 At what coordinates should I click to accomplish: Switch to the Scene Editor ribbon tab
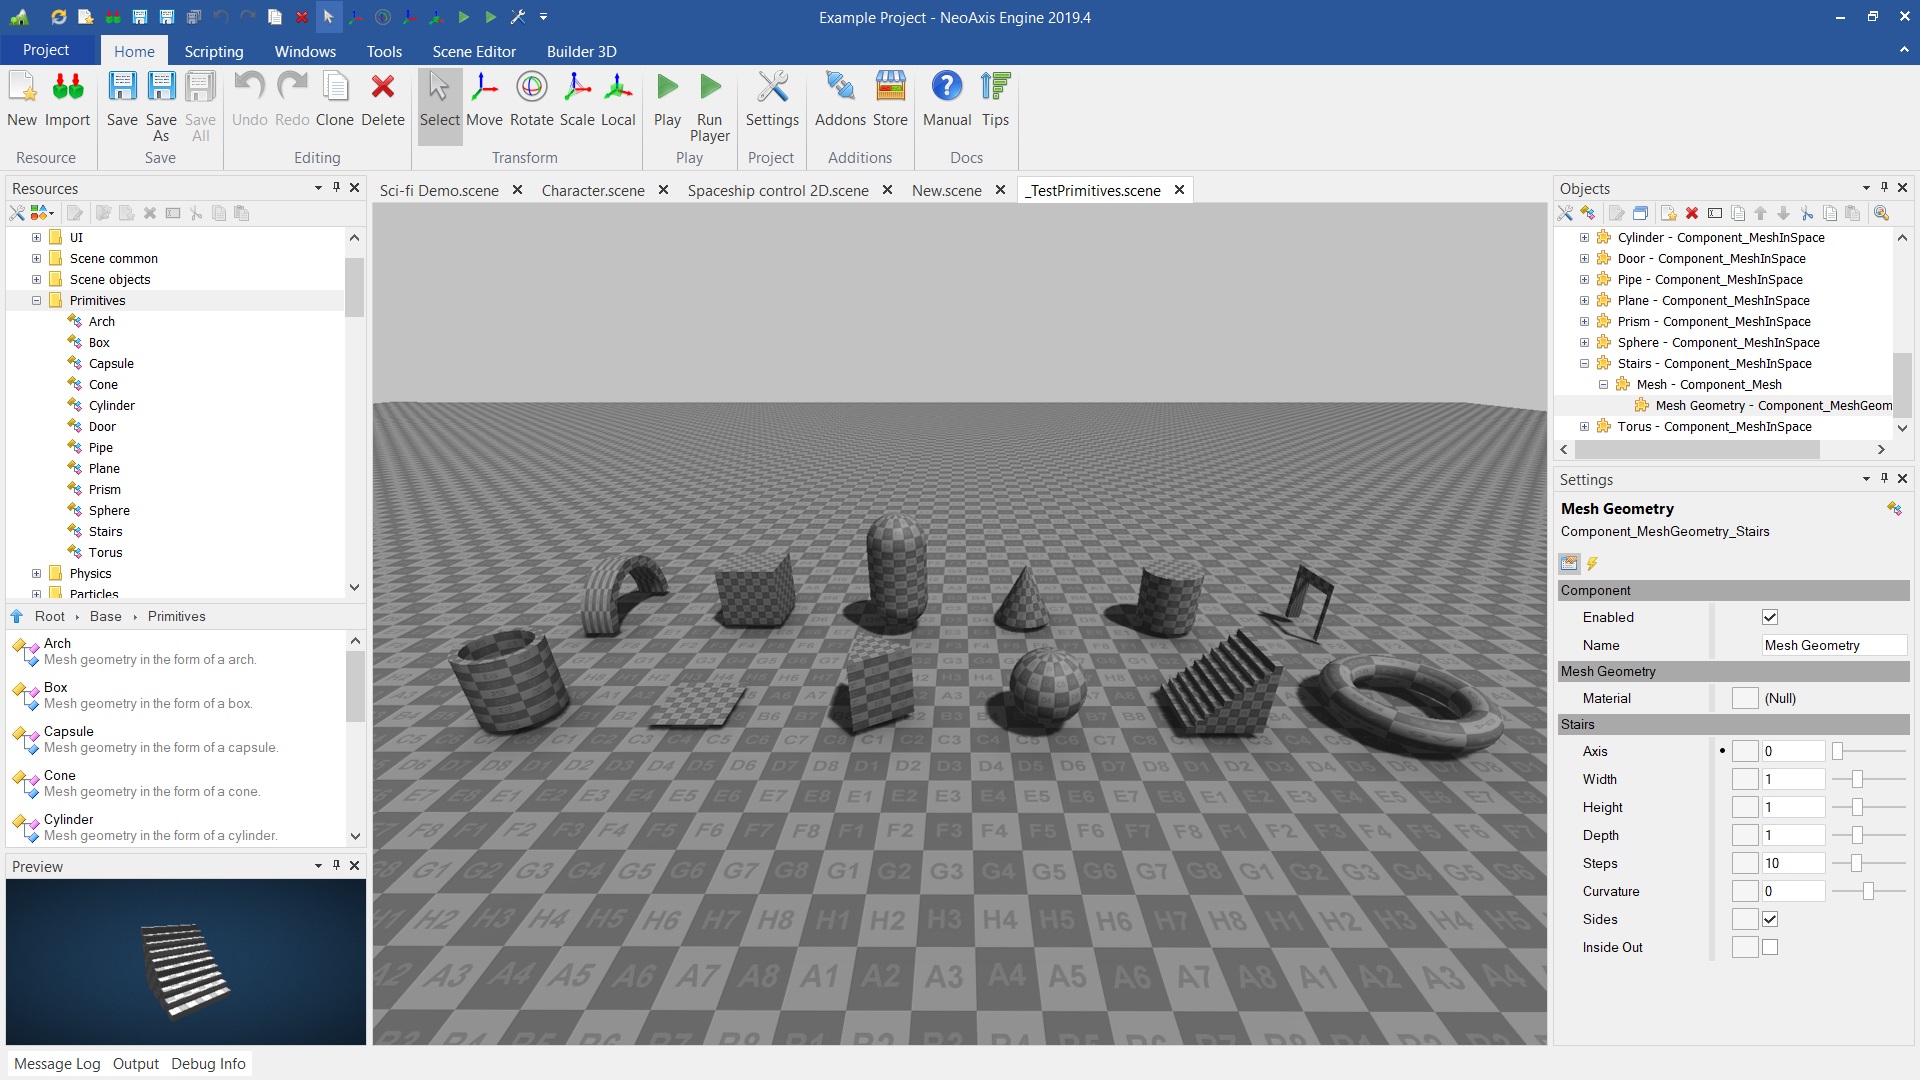click(474, 51)
